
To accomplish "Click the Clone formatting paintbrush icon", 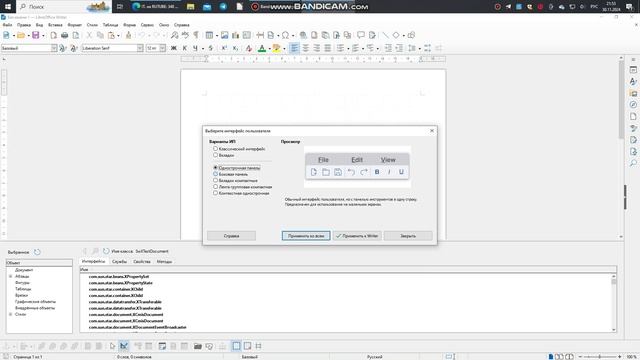I will [129, 36].
